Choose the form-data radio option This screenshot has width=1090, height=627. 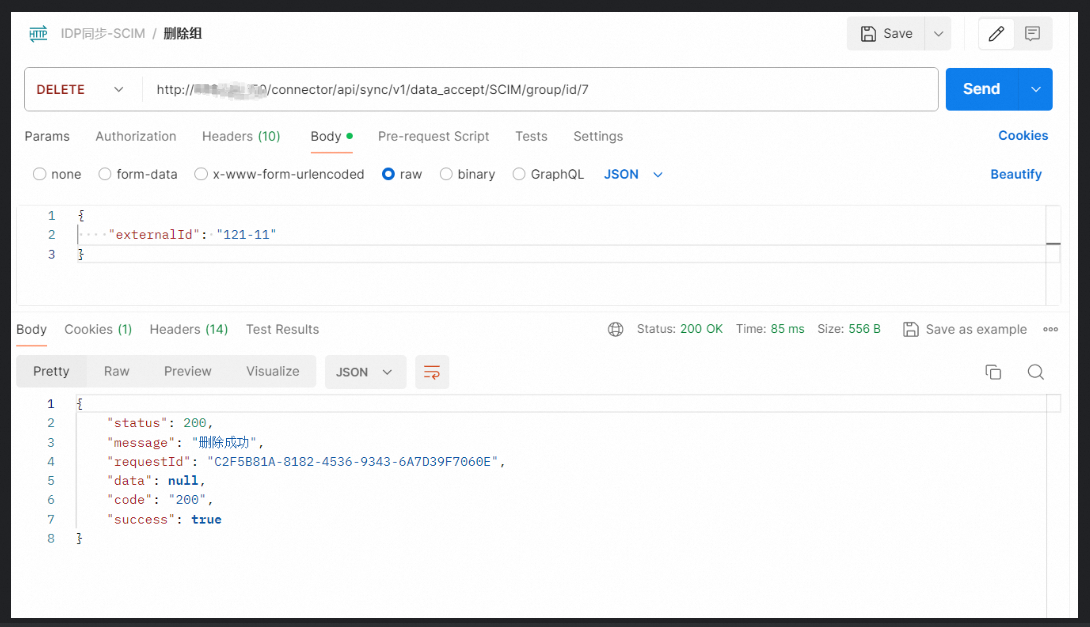click(x=105, y=174)
